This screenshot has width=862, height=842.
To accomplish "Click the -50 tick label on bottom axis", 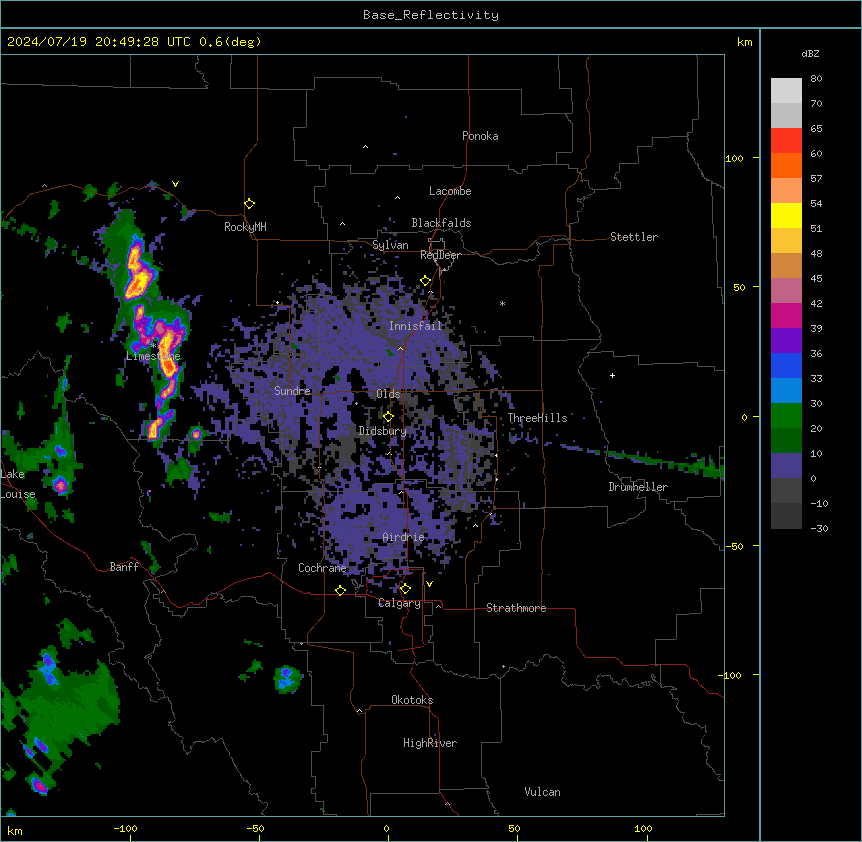I will (255, 828).
